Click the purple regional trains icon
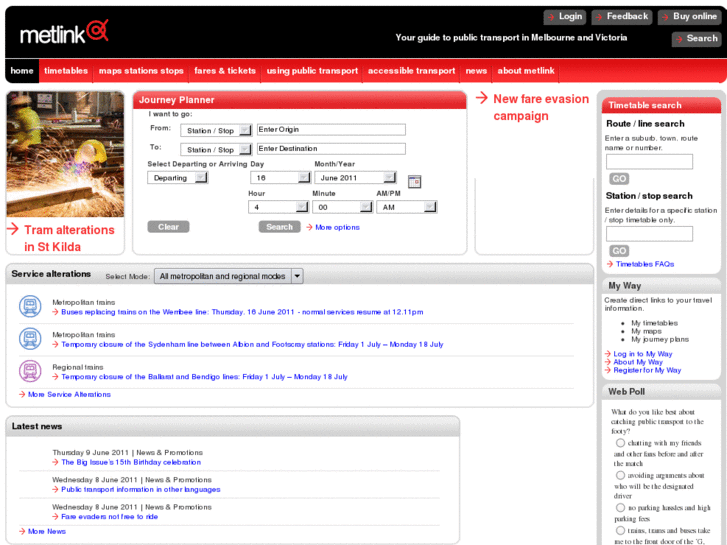The height and width of the screenshot is (545, 727). [30, 371]
